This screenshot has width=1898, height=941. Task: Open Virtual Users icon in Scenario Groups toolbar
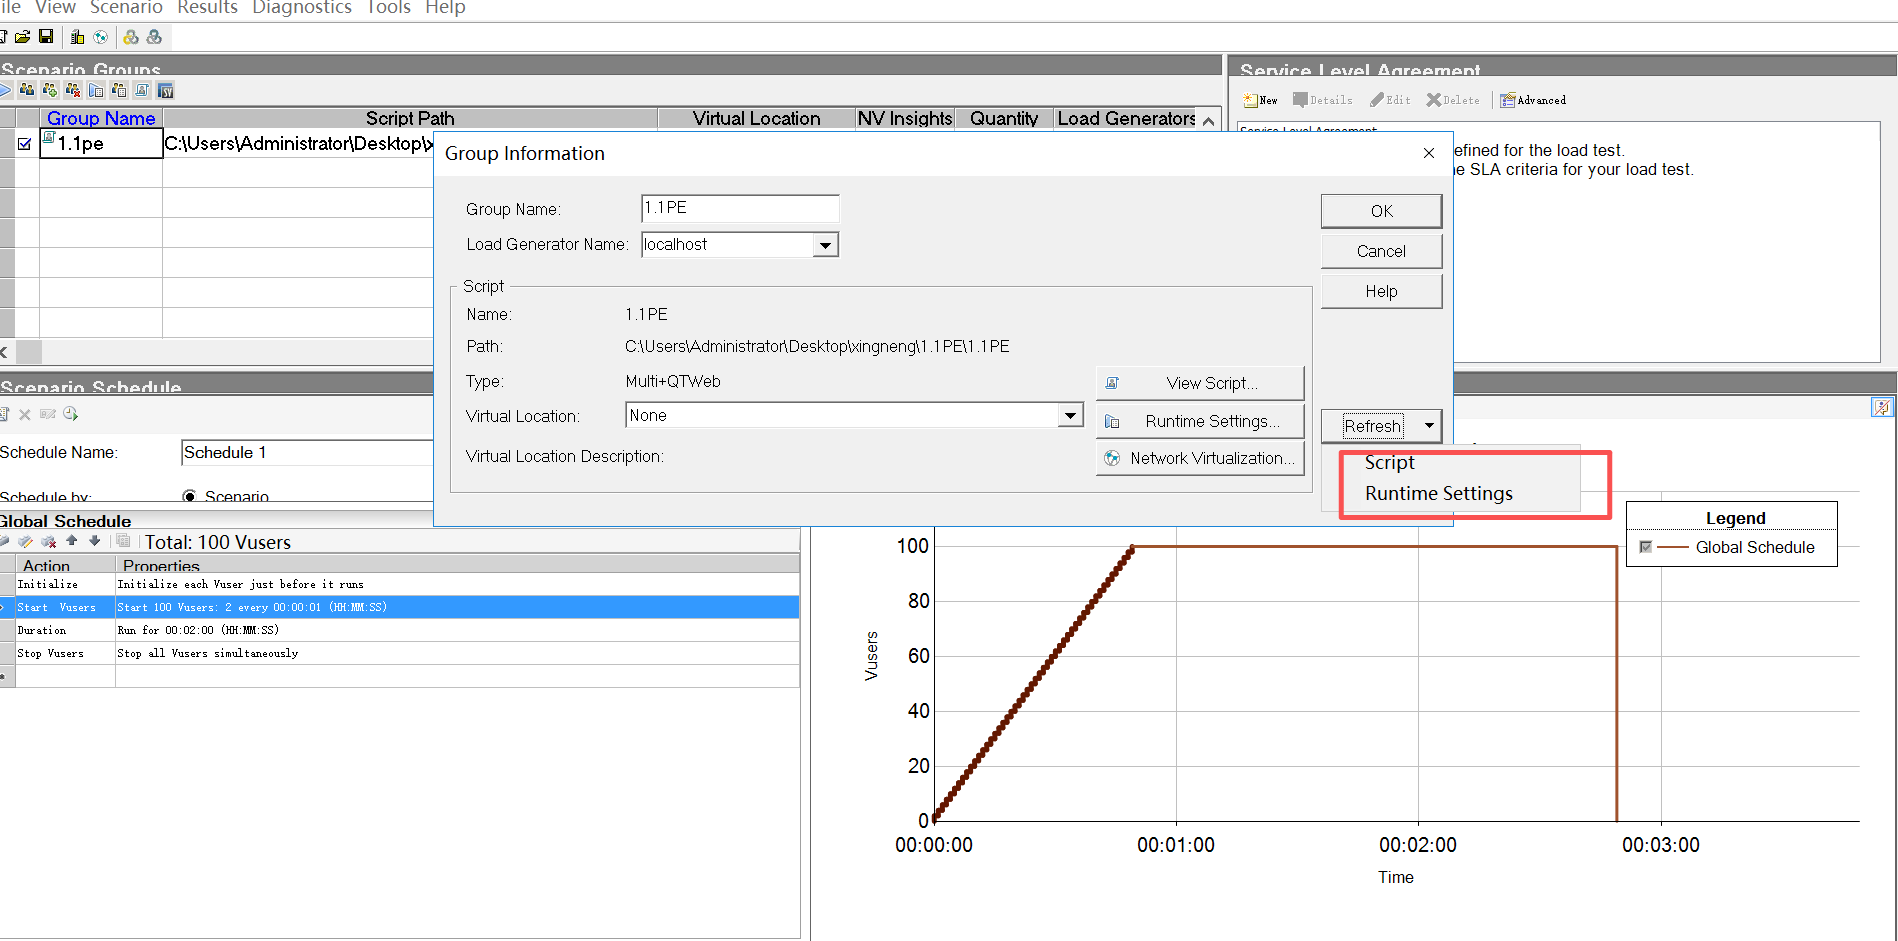27,90
